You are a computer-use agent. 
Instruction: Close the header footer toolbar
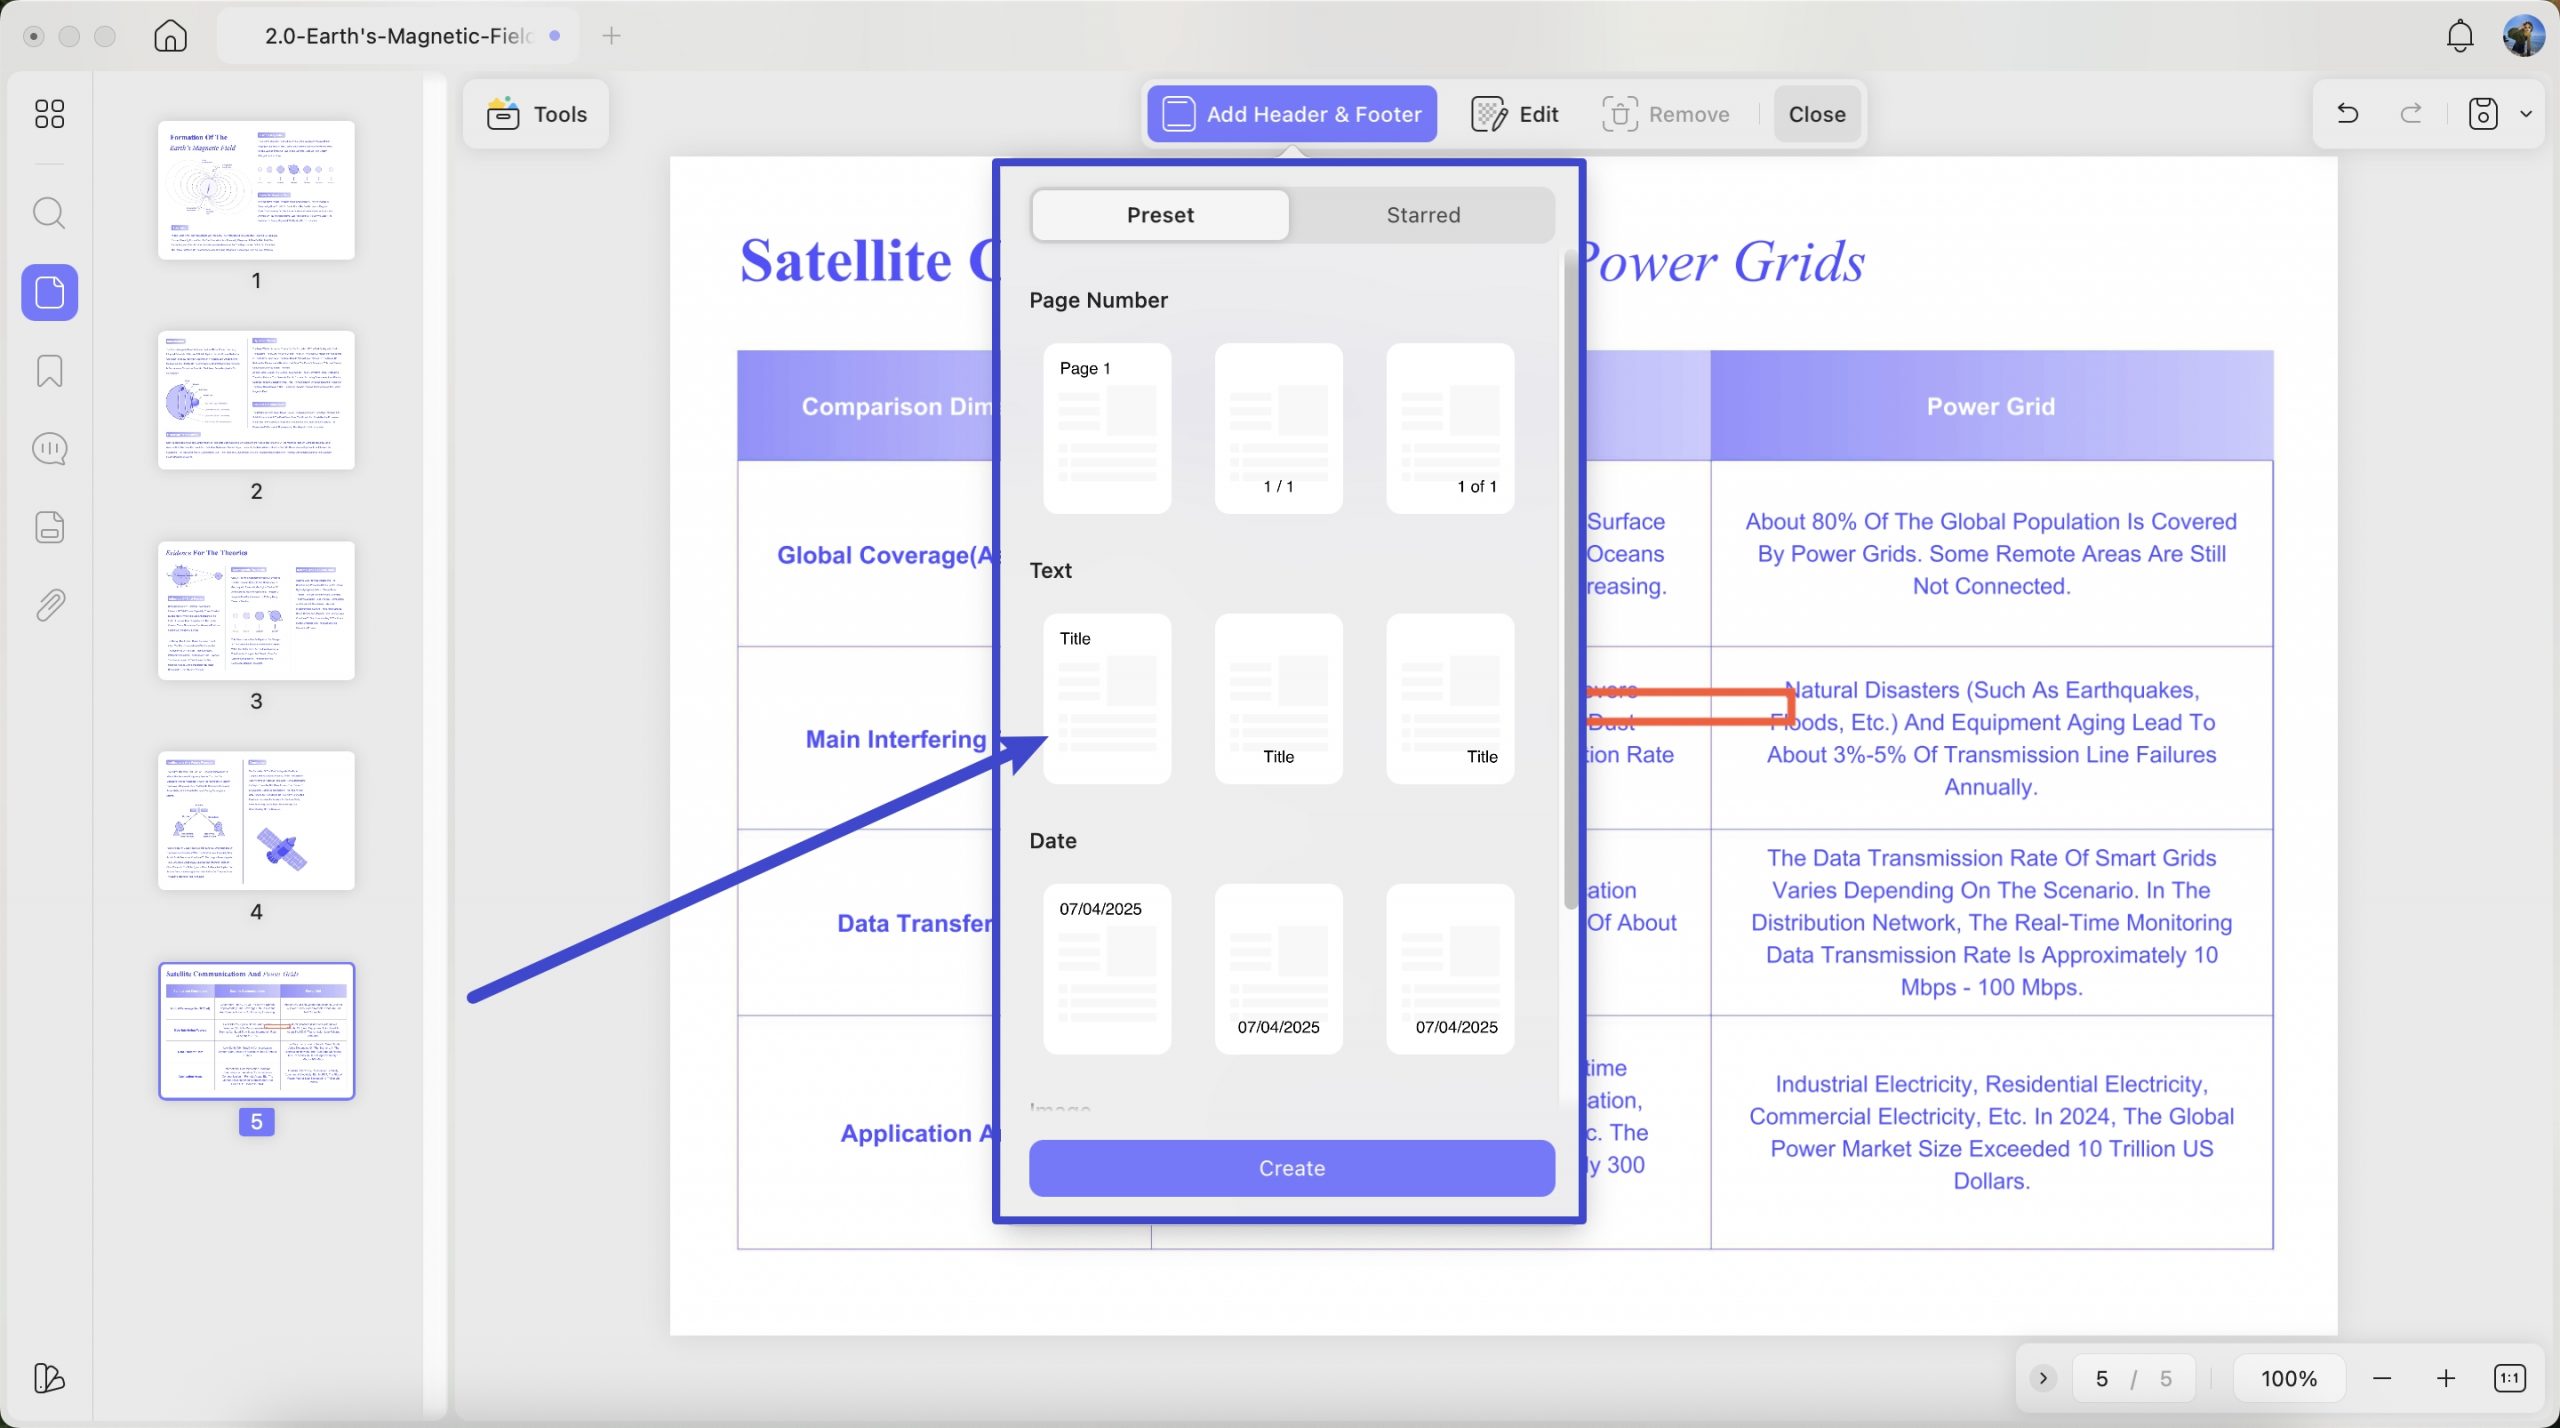pyautogui.click(x=1816, y=114)
